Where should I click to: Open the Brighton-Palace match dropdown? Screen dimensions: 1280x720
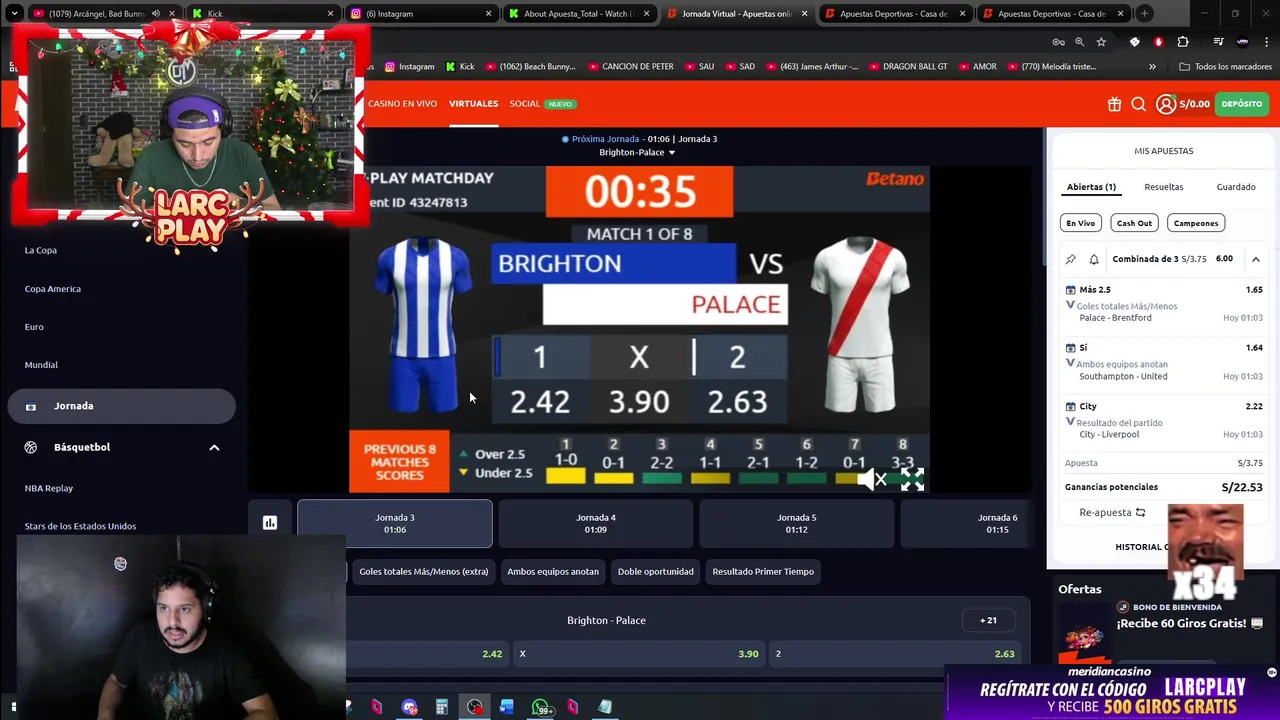pyautogui.click(x=637, y=152)
